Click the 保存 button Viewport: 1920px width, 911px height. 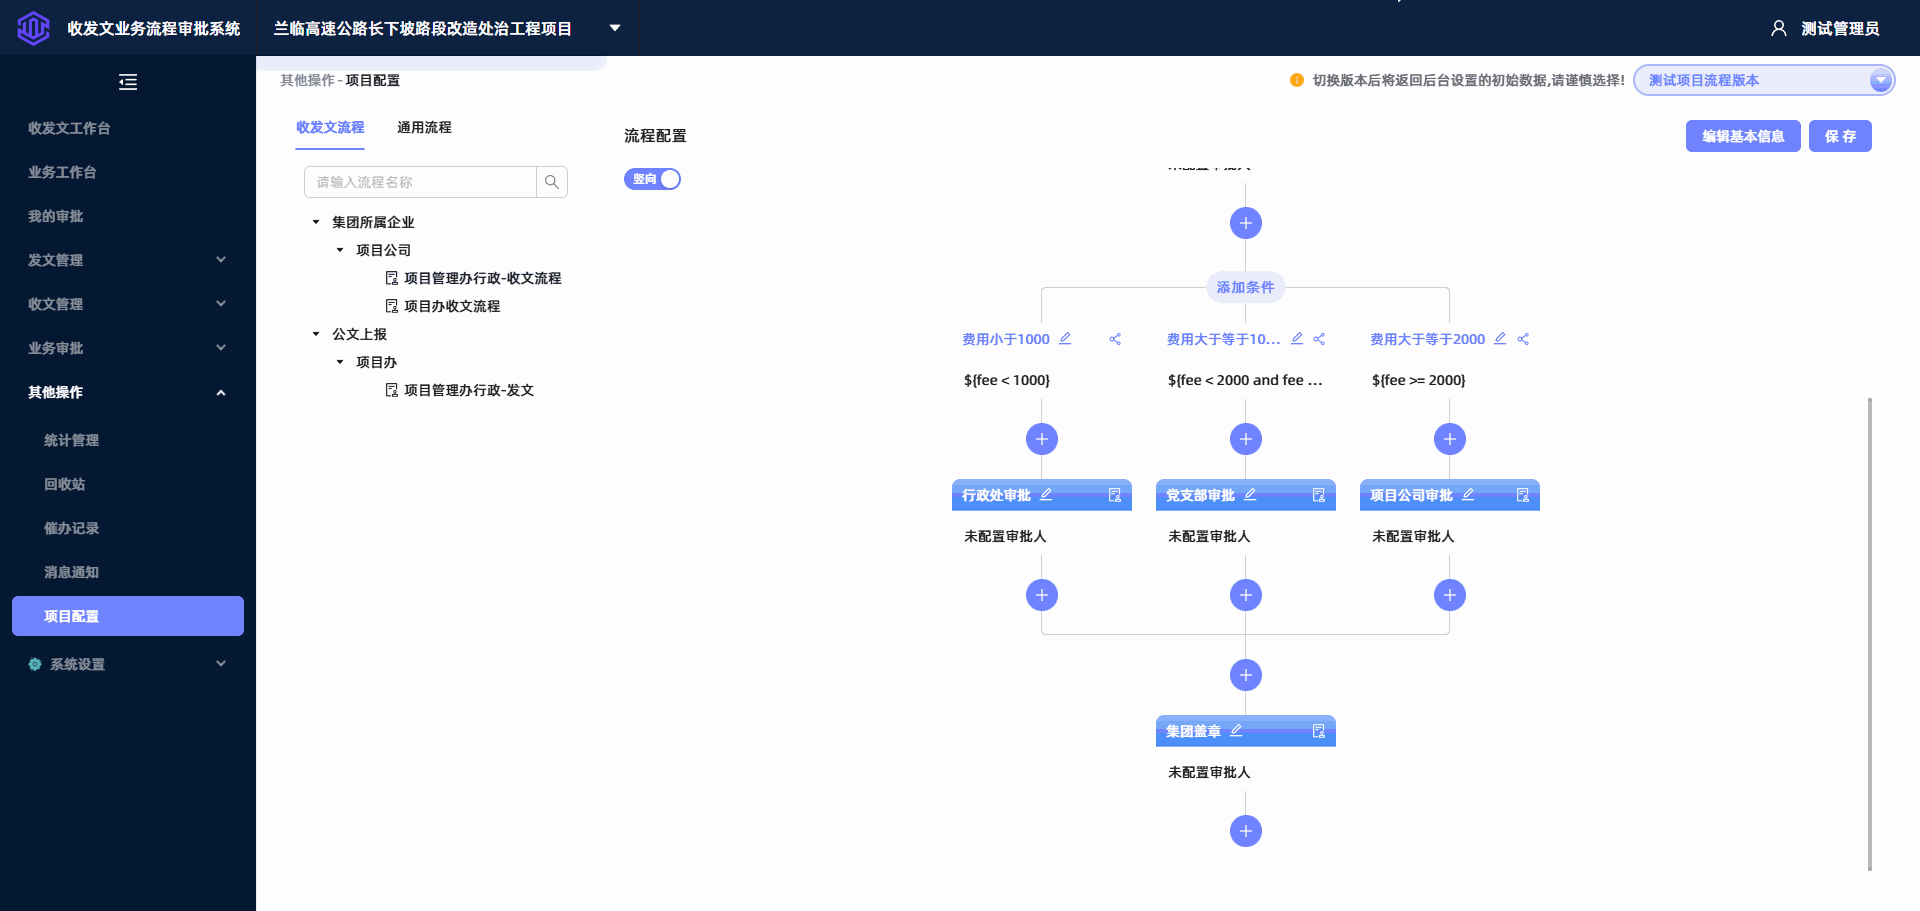click(x=1840, y=136)
